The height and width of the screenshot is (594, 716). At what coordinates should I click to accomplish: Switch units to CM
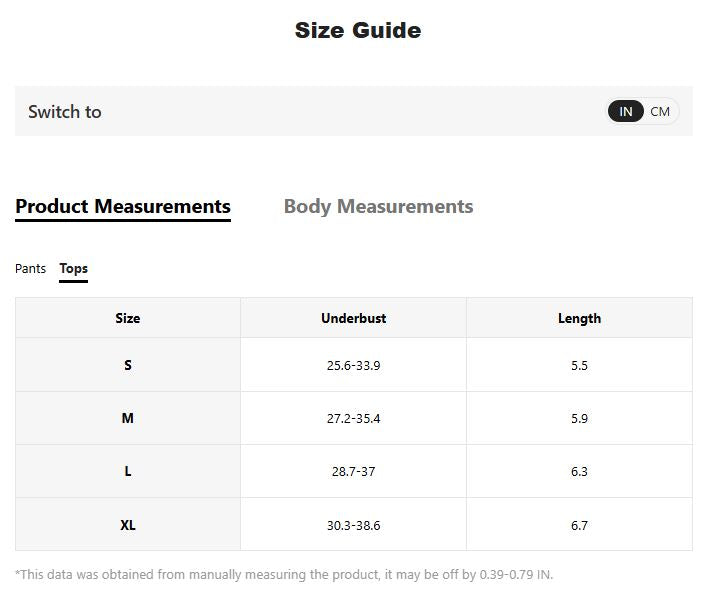coord(660,111)
